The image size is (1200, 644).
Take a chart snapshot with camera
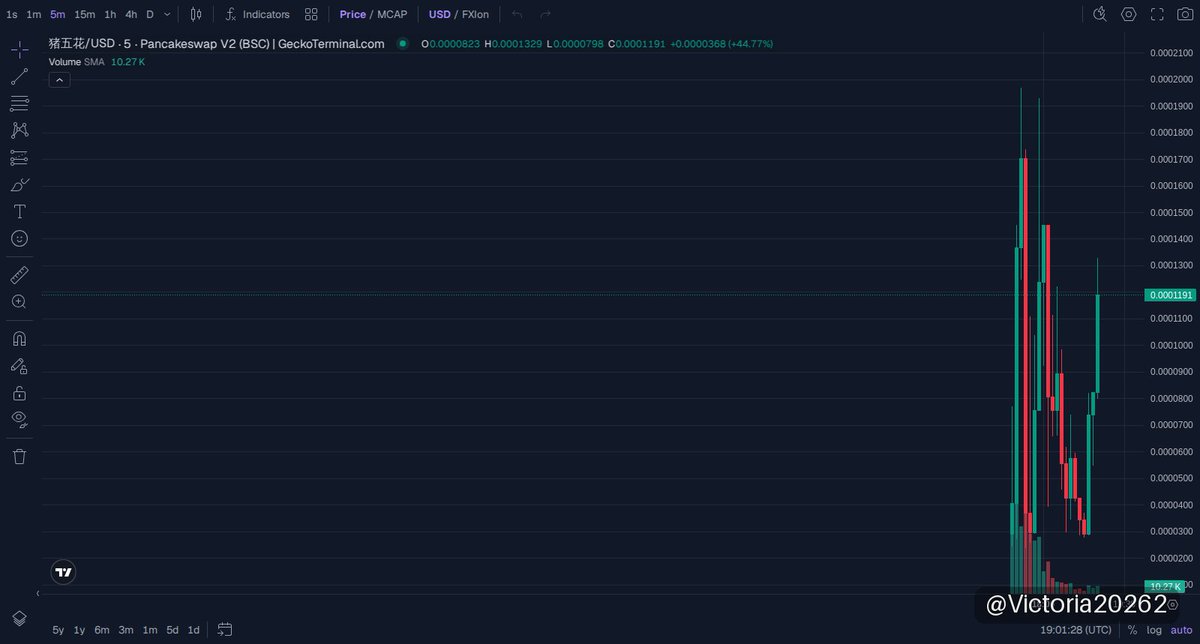1185,14
